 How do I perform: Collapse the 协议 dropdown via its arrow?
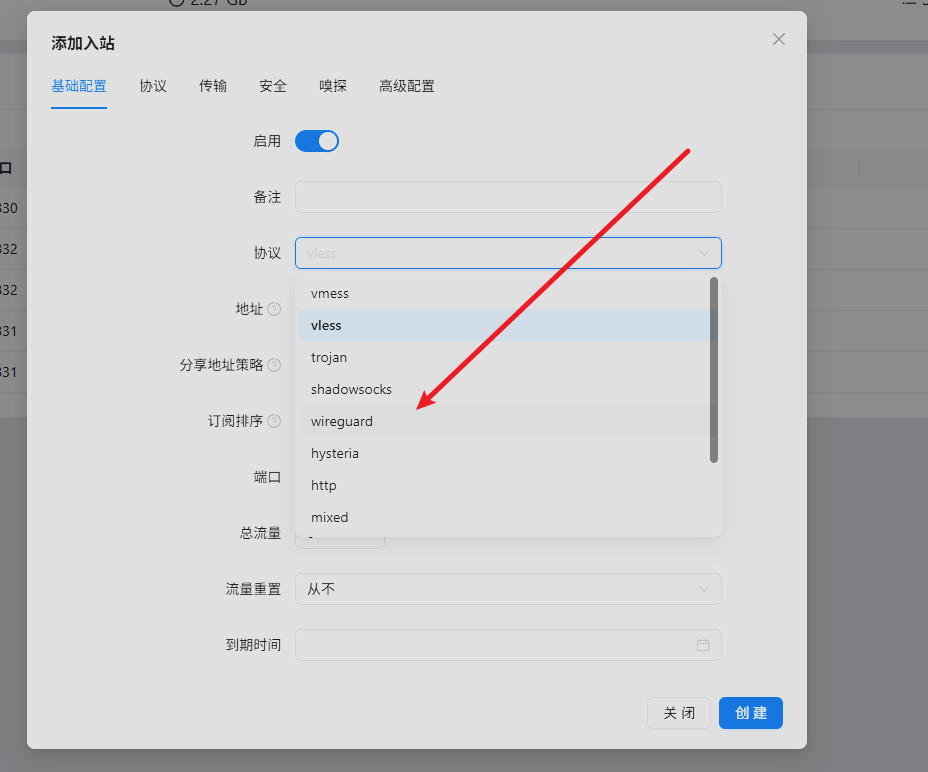(703, 253)
